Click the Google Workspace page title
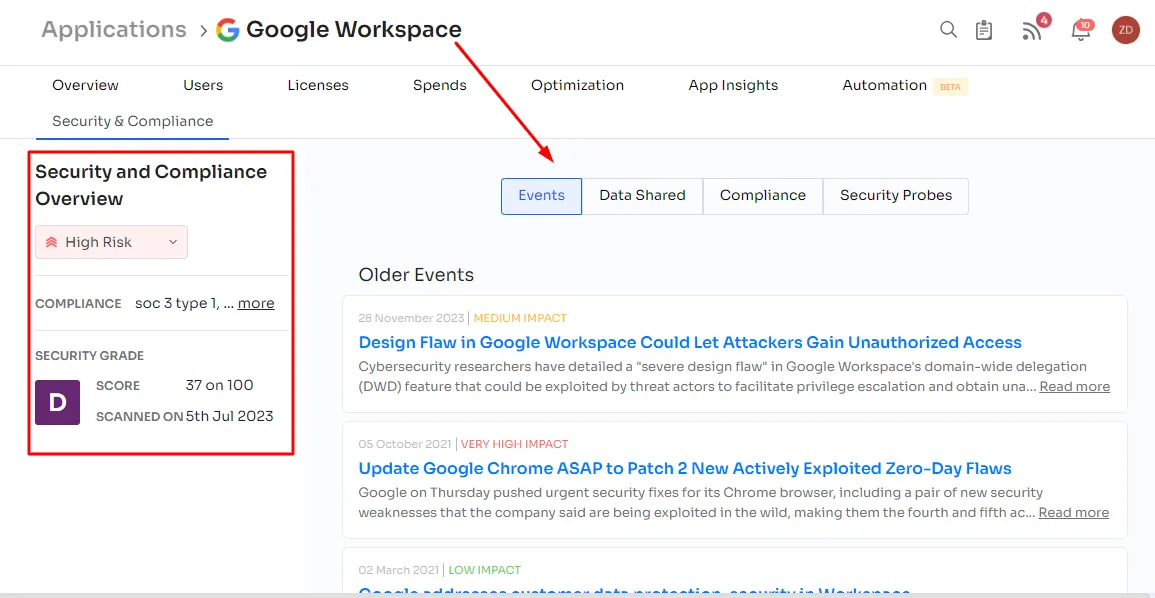 (354, 29)
